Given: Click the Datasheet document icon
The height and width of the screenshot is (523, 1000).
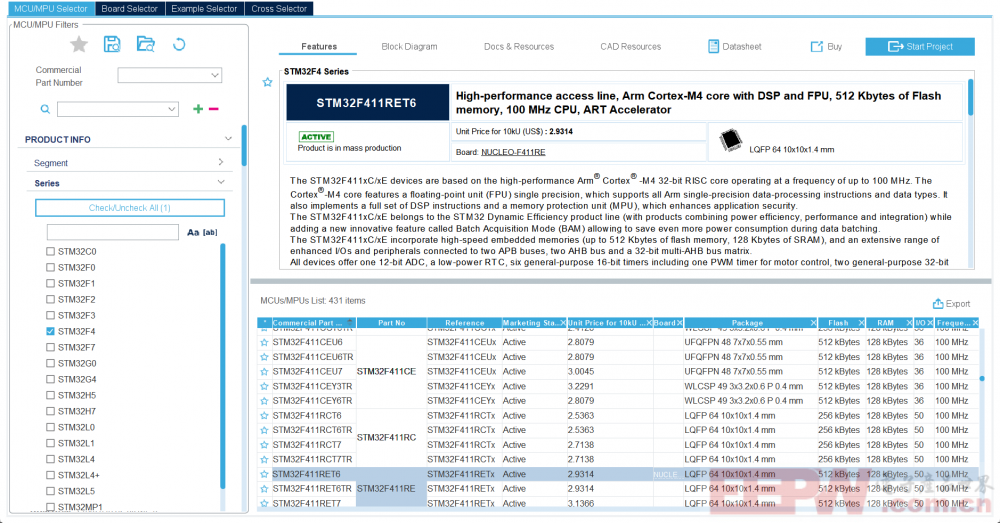Looking at the screenshot, I should pos(714,47).
